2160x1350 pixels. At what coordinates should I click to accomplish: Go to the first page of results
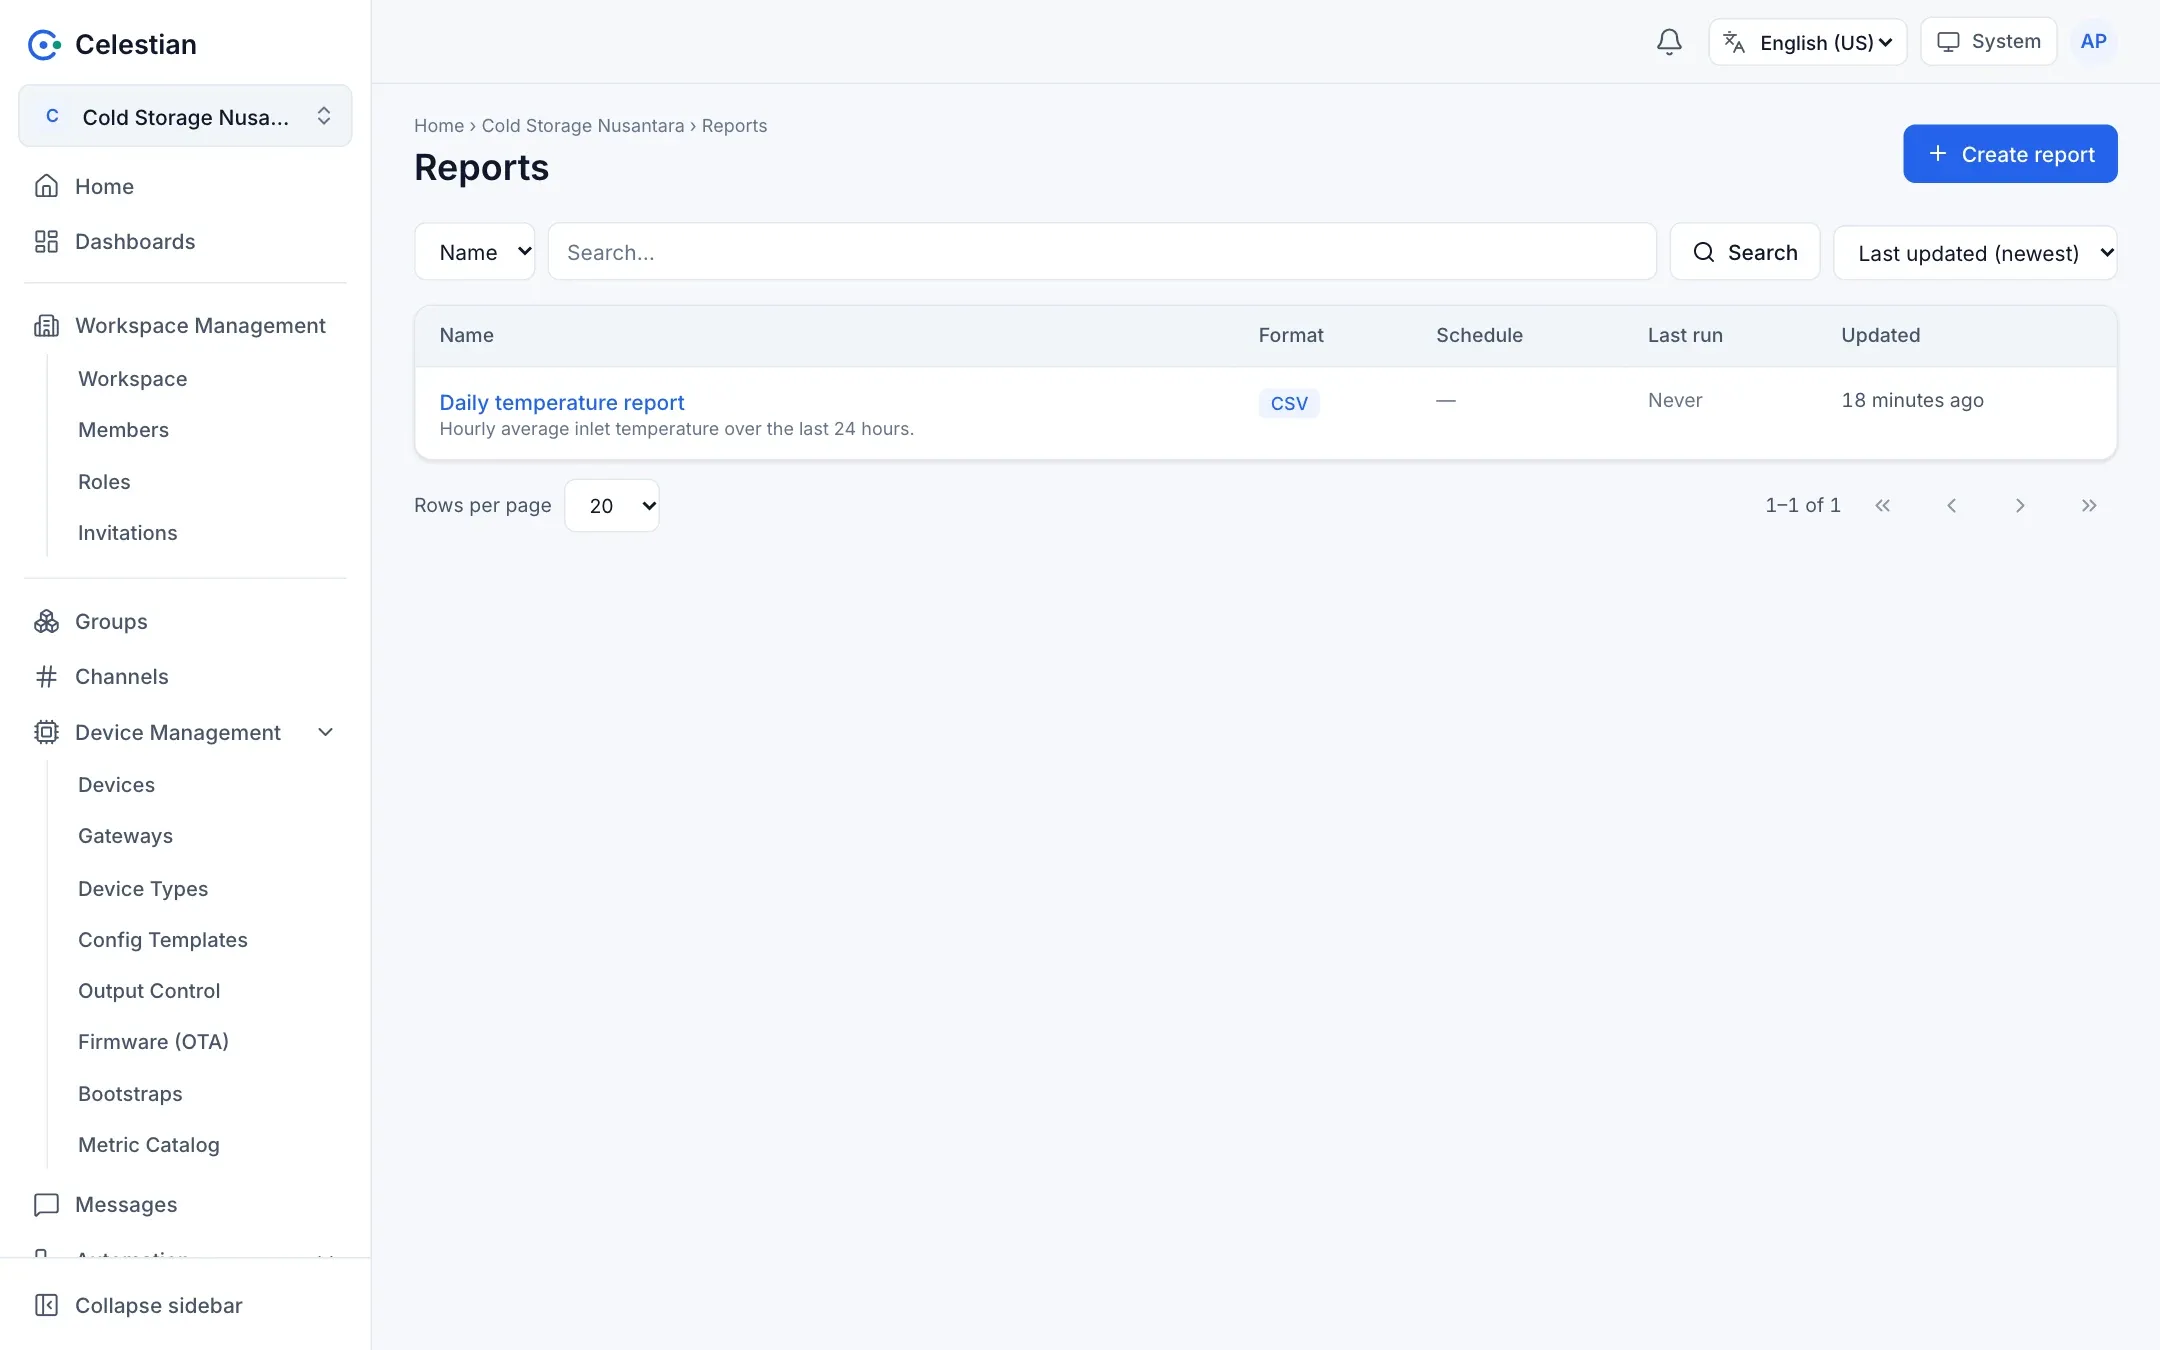(1883, 506)
